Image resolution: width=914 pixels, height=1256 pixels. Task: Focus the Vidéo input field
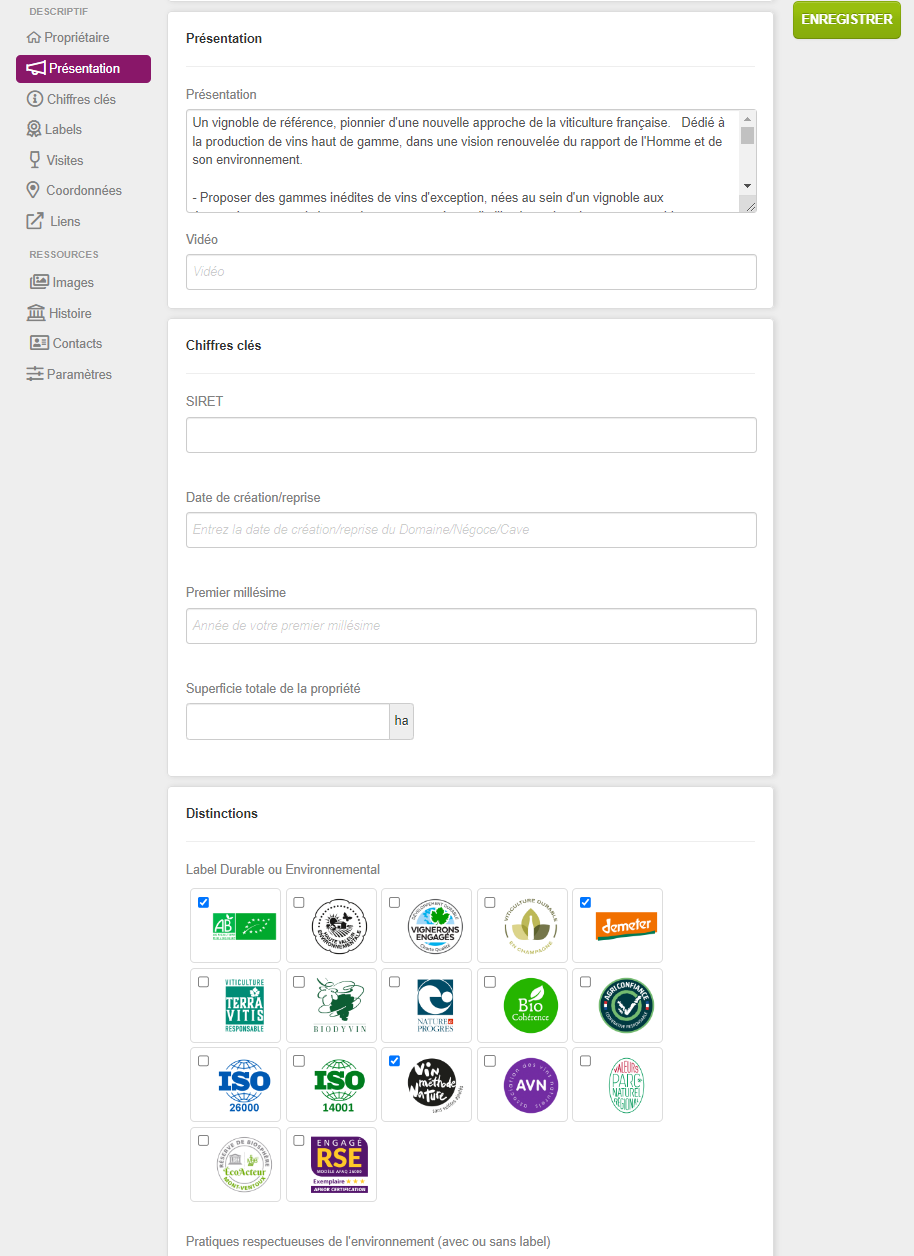click(471, 272)
